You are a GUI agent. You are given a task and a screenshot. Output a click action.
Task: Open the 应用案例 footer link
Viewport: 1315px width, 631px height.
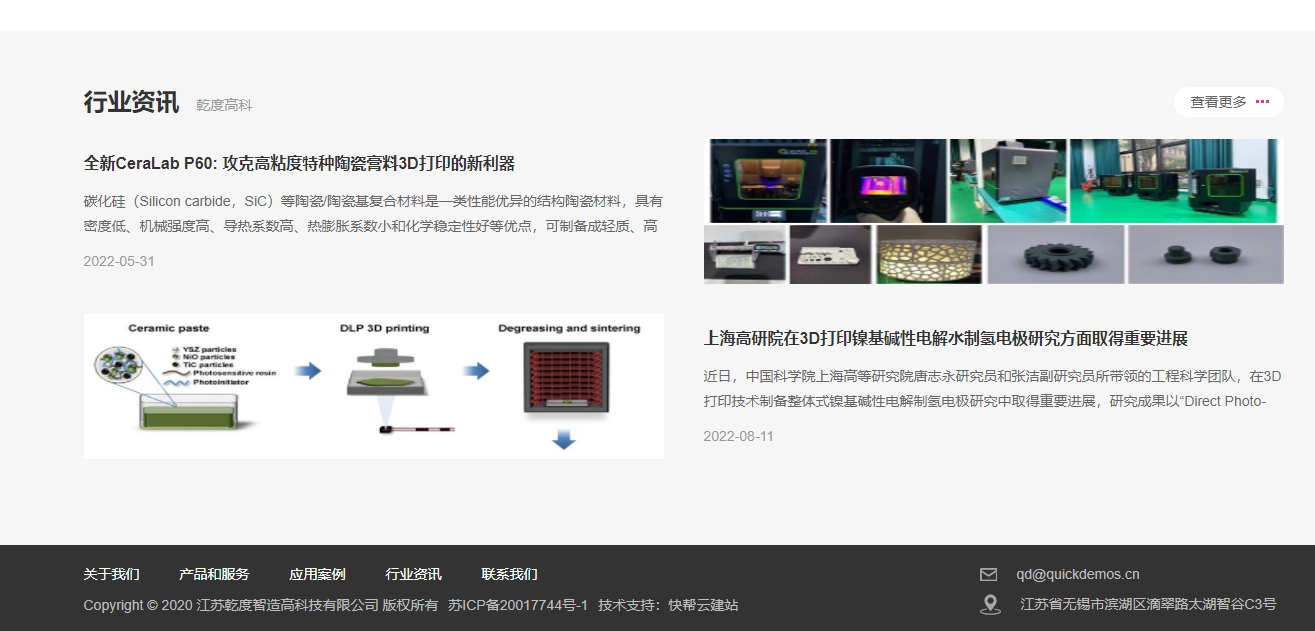click(x=317, y=574)
